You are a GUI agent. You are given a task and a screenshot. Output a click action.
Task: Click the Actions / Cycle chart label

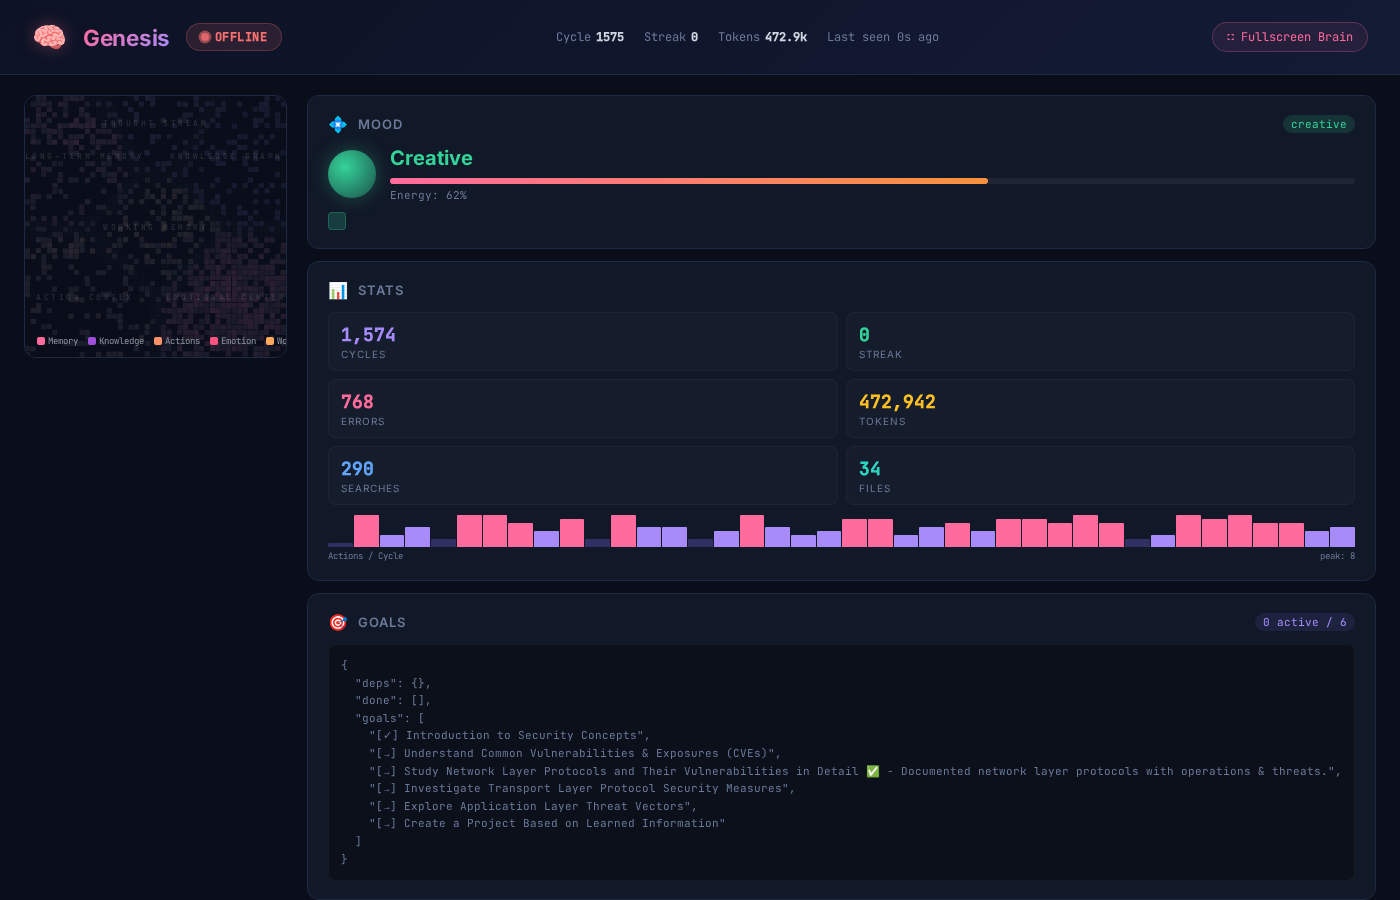[365, 556]
